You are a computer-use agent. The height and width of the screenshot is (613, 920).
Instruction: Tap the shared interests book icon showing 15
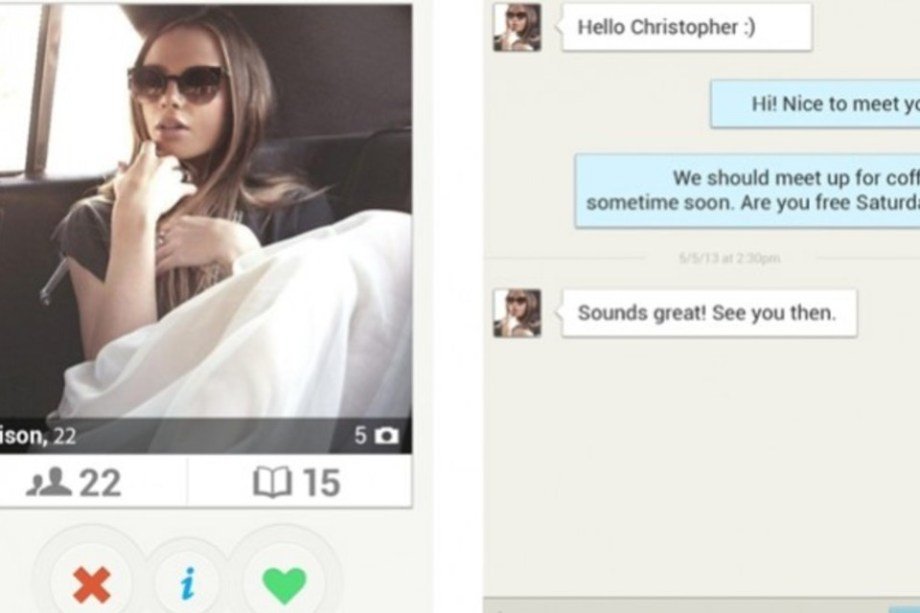(x=272, y=482)
